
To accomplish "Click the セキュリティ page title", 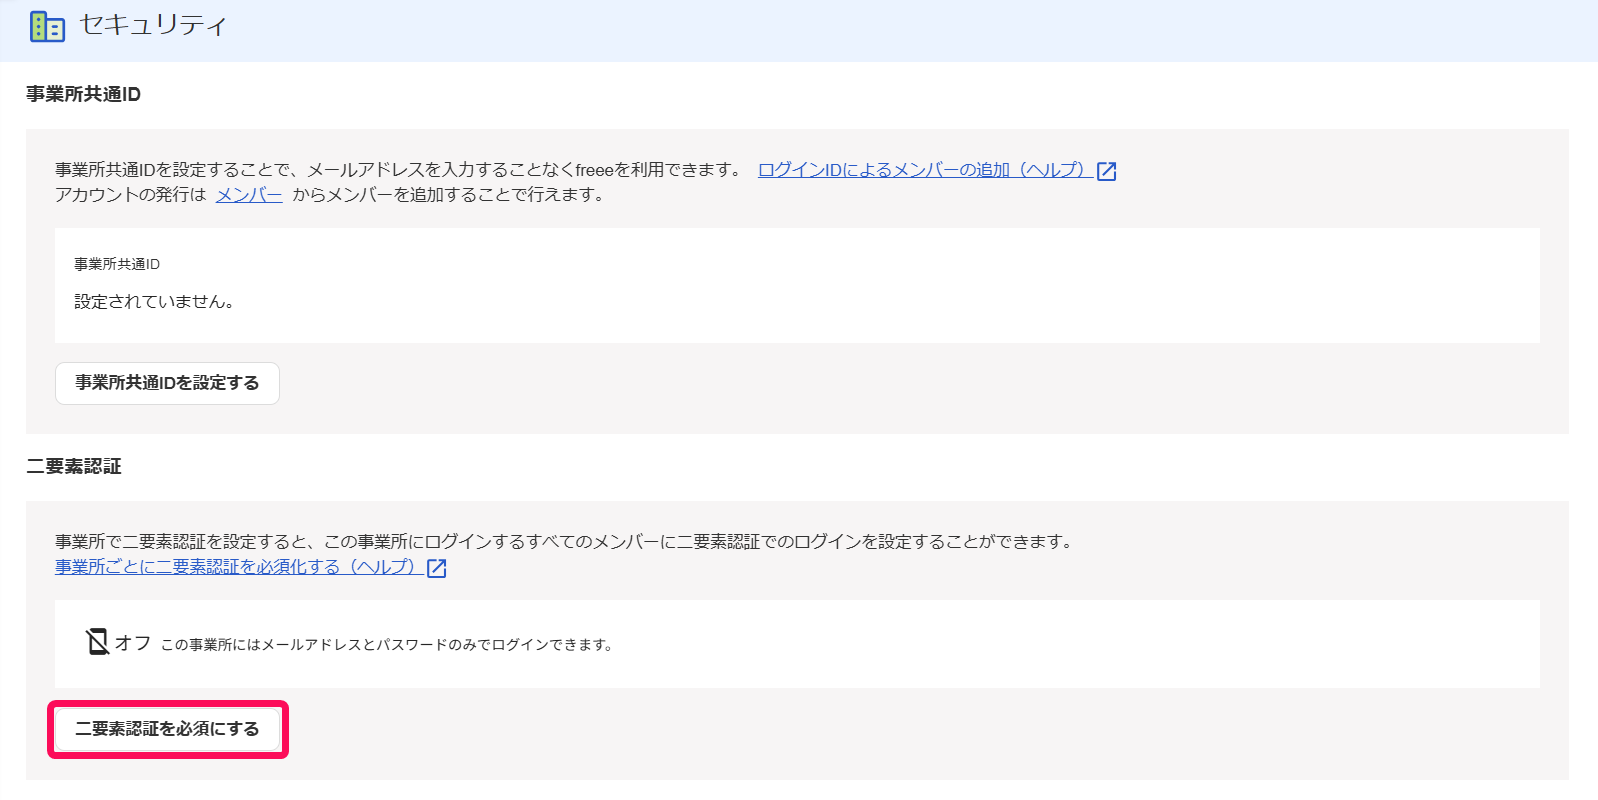I will click(153, 26).
